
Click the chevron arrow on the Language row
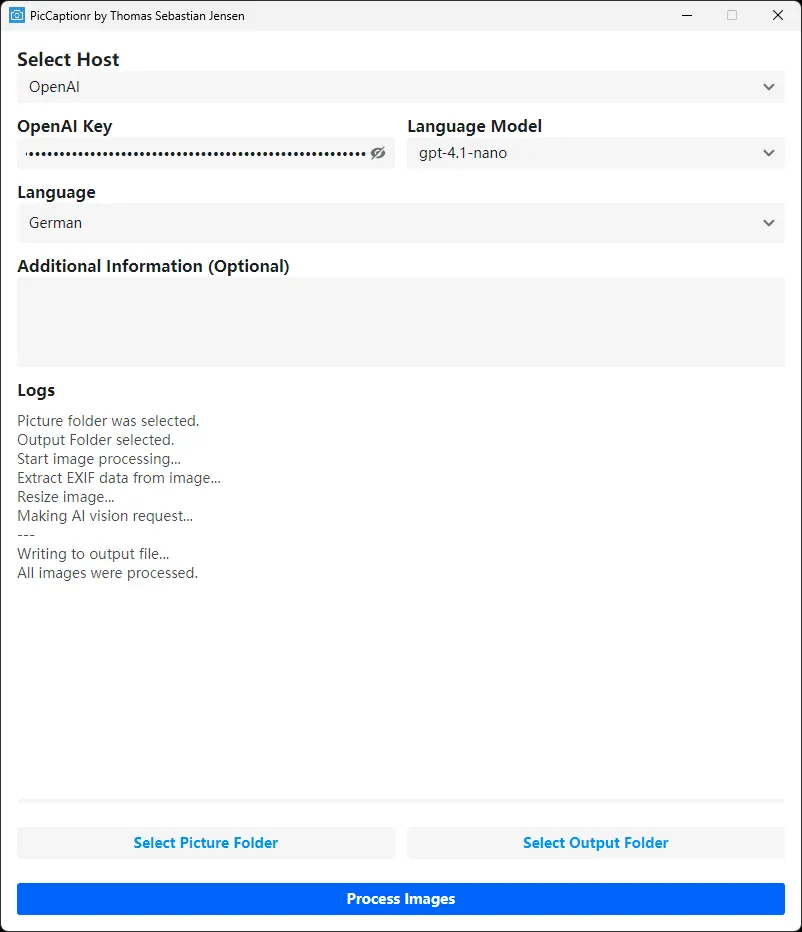(768, 223)
